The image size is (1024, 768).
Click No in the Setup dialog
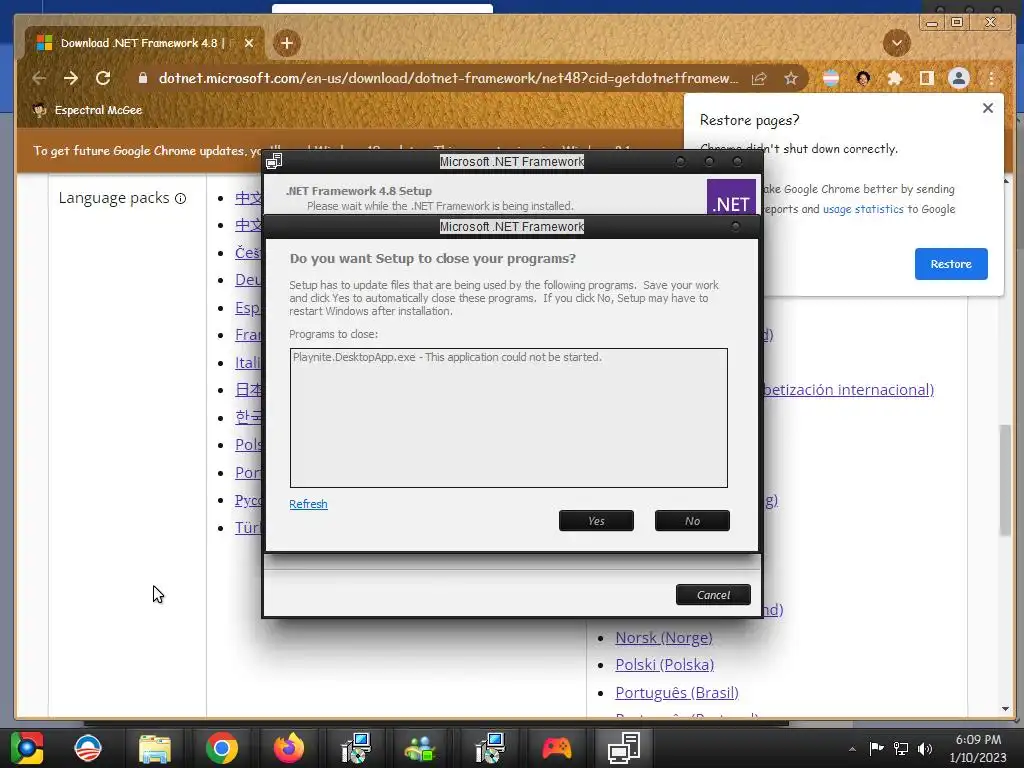point(692,520)
